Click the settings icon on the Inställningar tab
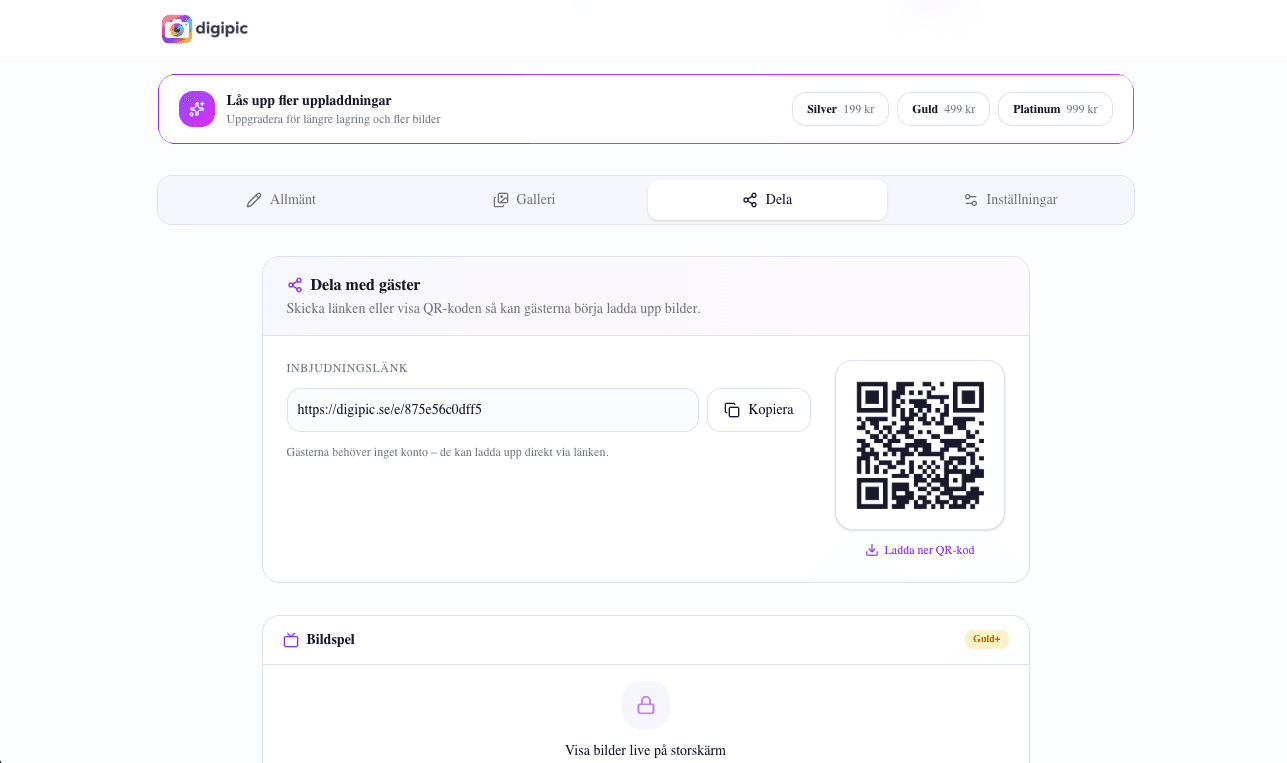This screenshot has width=1287, height=763. click(x=970, y=199)
